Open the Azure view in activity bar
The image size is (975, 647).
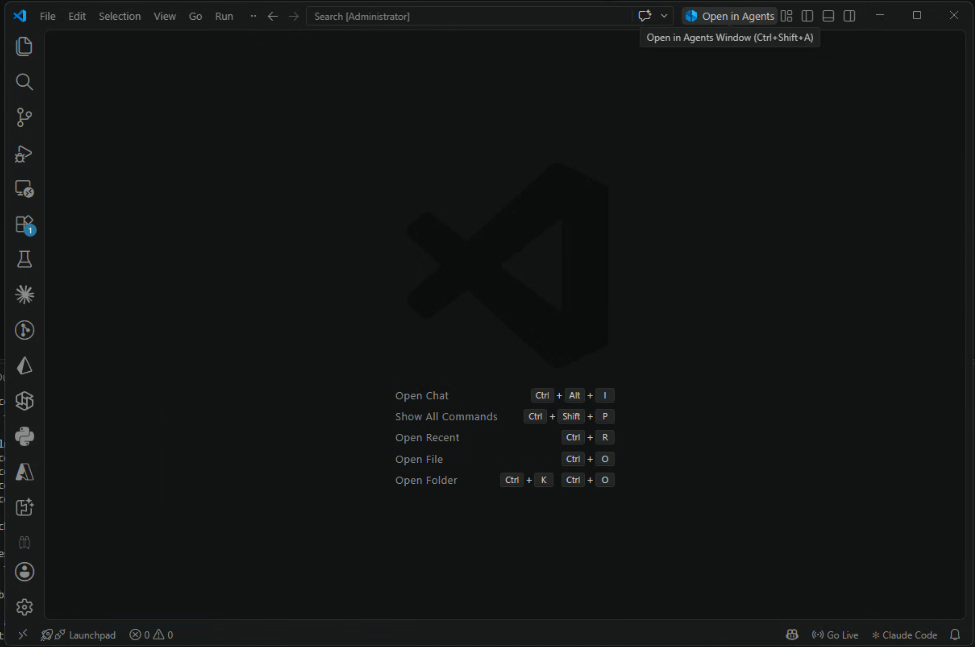click(x=24, y=472)
